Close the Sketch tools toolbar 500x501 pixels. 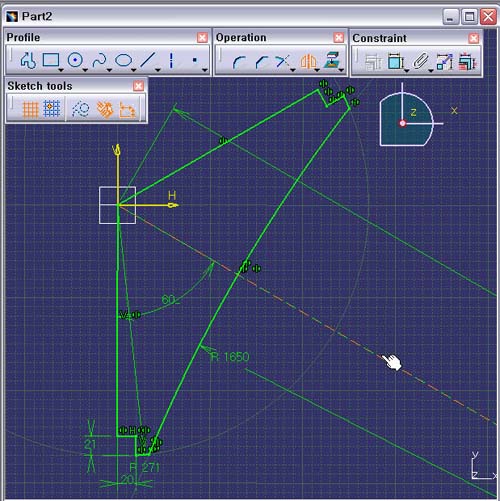pyautogui.click(x=138, y=86)
